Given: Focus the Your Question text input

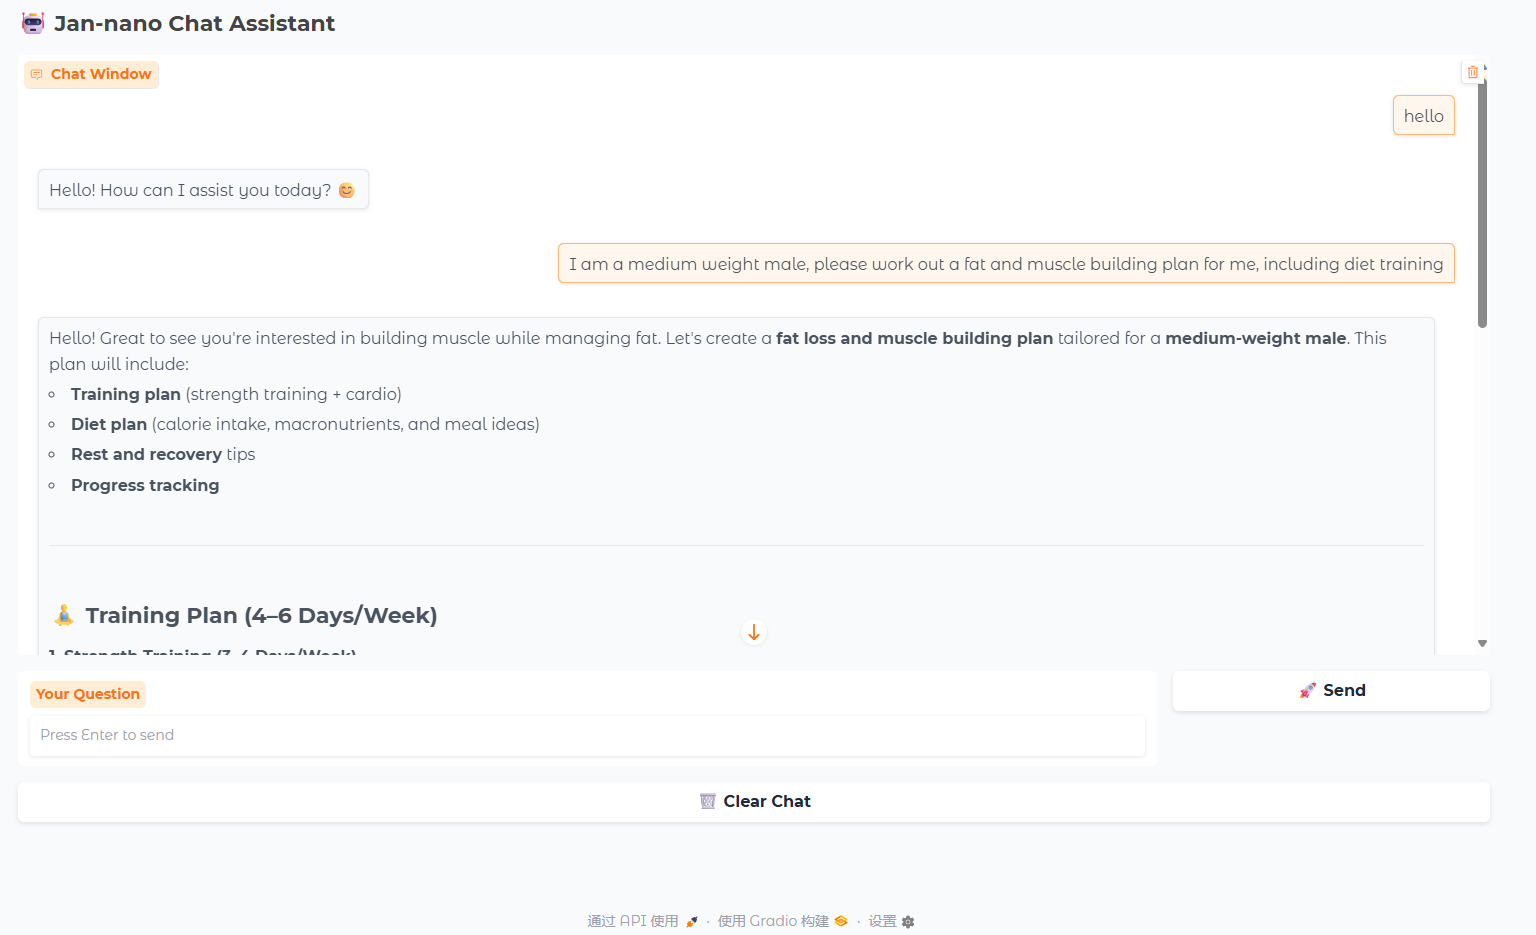Looking at the screenshot, I should (x=587, y=735).
